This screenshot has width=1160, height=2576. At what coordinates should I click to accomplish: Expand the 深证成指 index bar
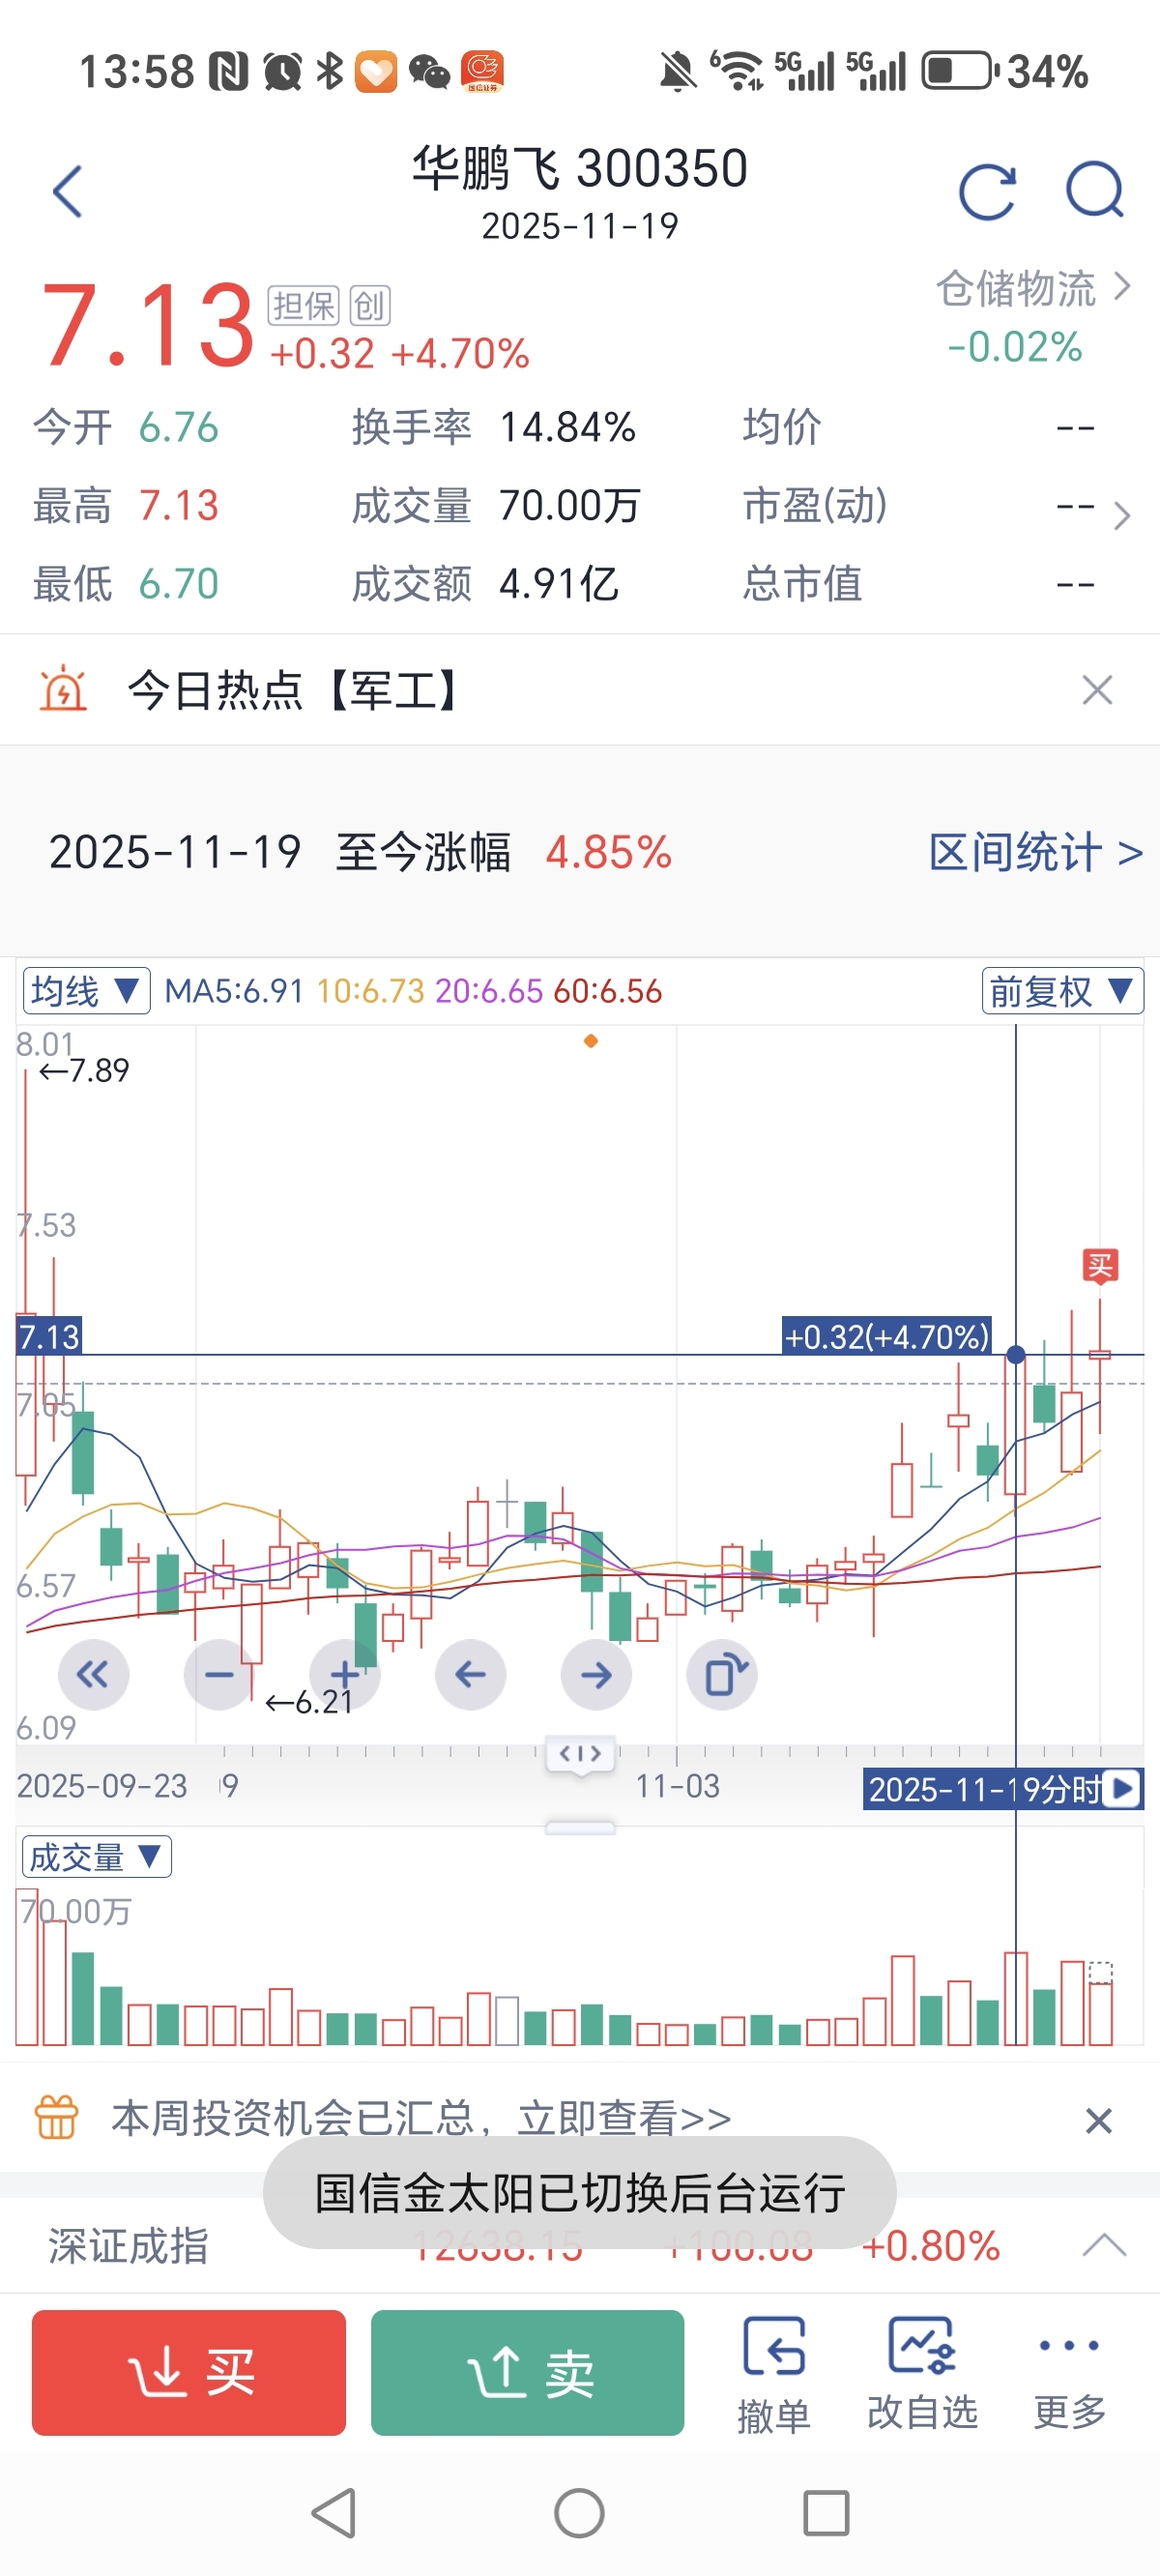click(x=1104, y=2245)
